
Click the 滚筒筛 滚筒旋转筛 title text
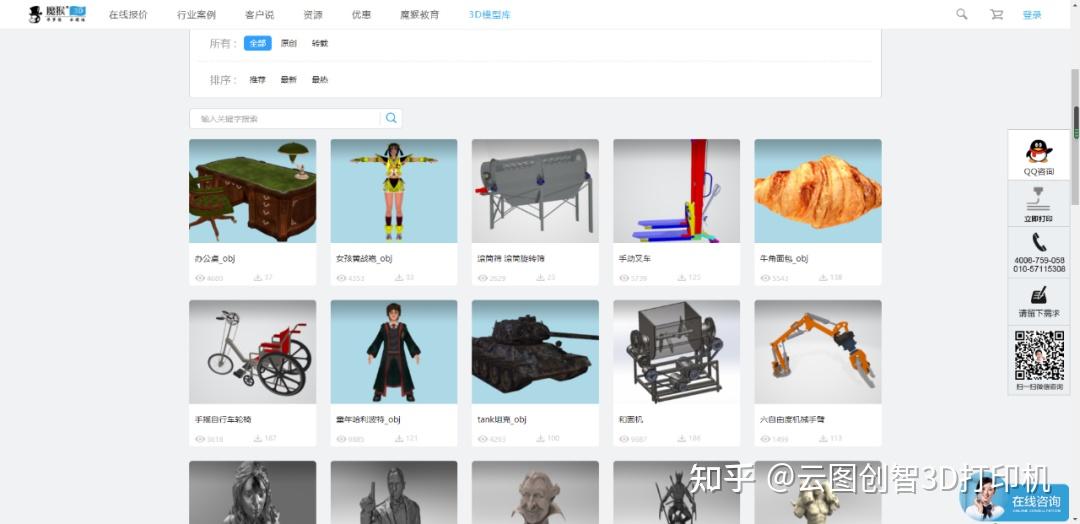511,259
